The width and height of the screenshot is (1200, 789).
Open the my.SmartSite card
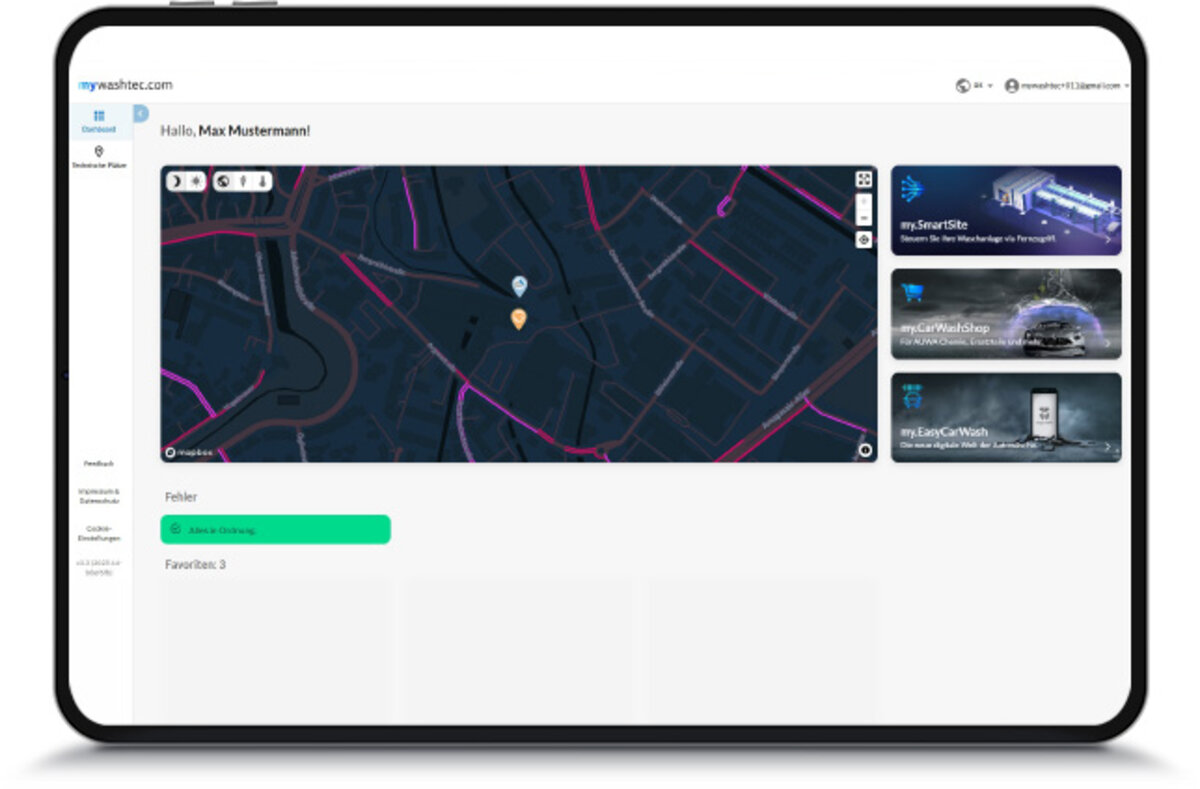[1006, 210]
